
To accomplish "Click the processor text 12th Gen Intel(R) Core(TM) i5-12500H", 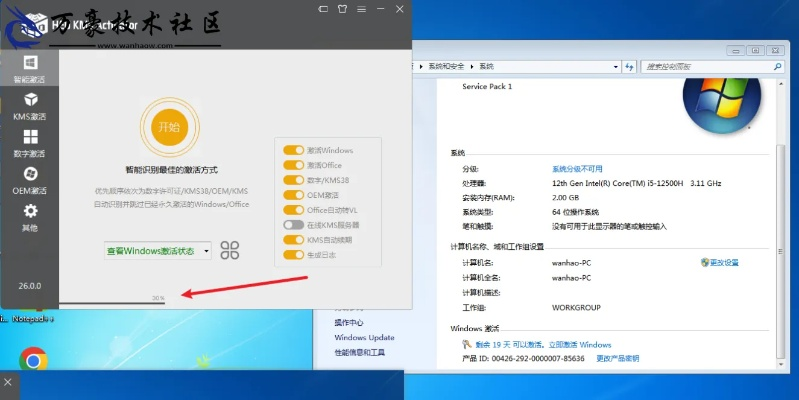I will coord(617,183).
